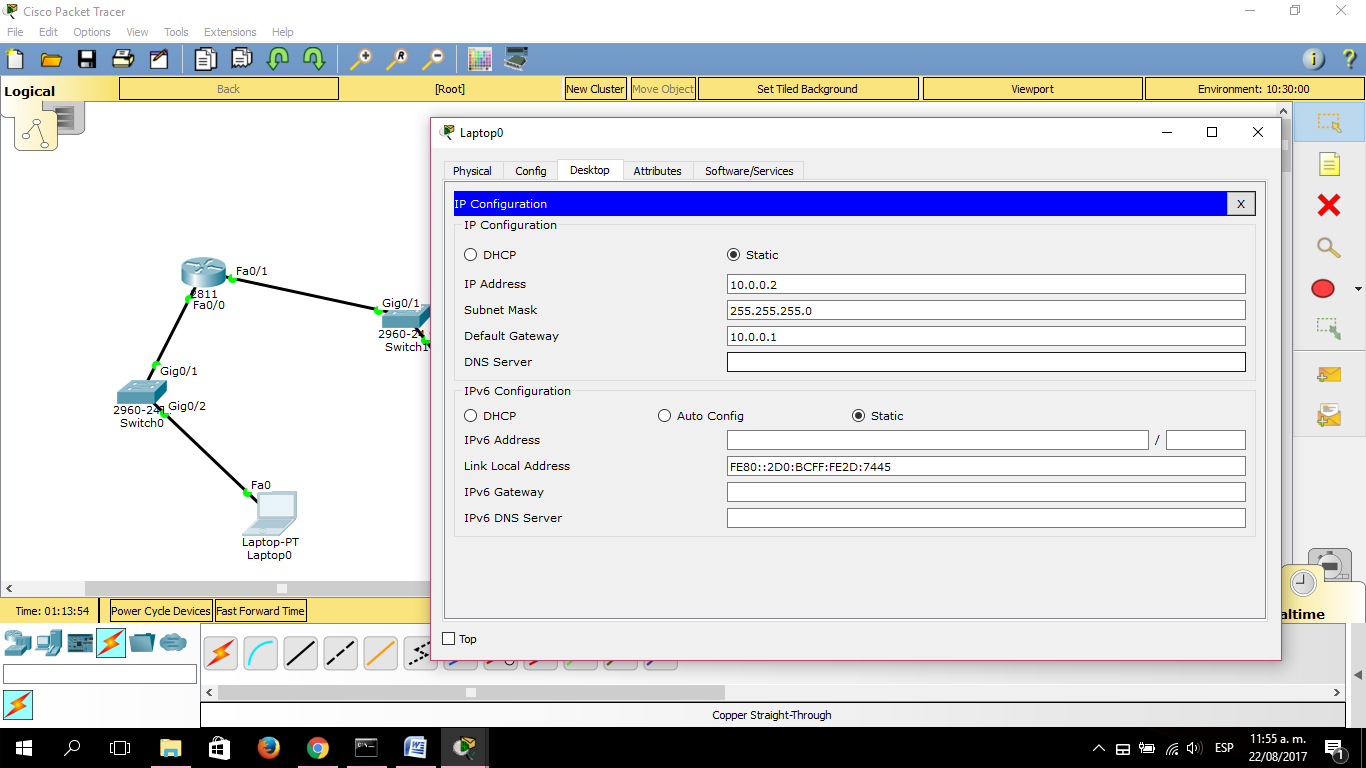Image resolution: width=1366 pixels, height=768 pixels.
Task: Save the current network with floppy icon
Action: [87, 59]
